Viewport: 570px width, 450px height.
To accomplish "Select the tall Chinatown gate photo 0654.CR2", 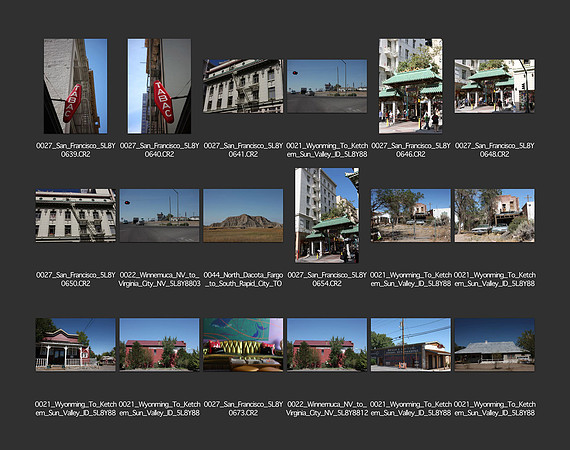I will click(x=327, y=215).
